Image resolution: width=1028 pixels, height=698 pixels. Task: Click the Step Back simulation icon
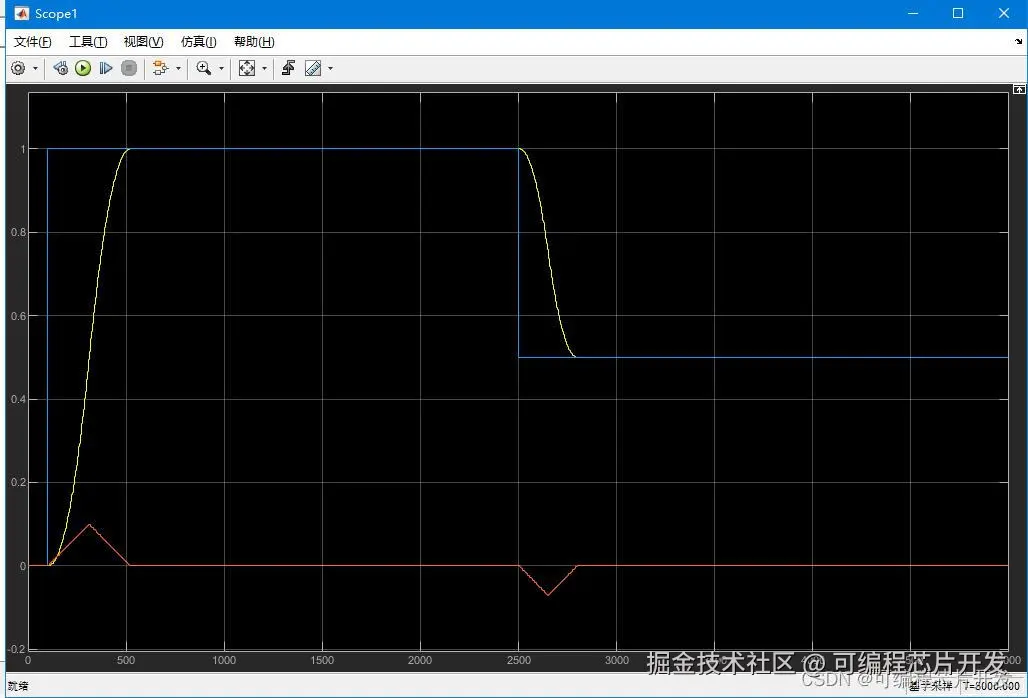[60, 68]
